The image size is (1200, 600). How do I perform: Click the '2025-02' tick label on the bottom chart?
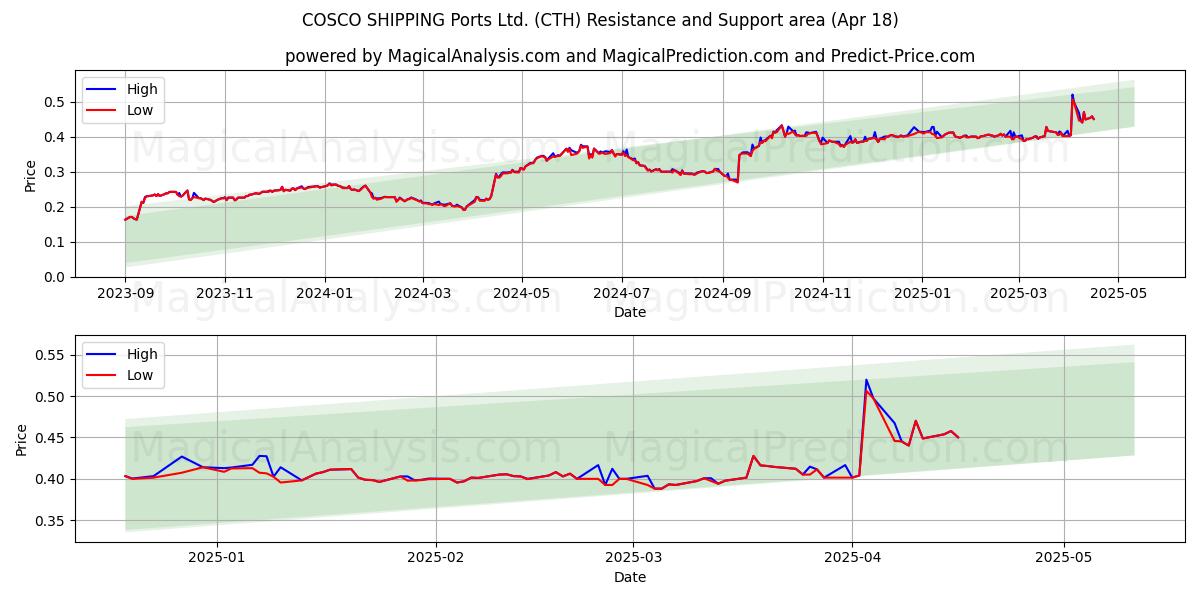(x=435, y=559)
